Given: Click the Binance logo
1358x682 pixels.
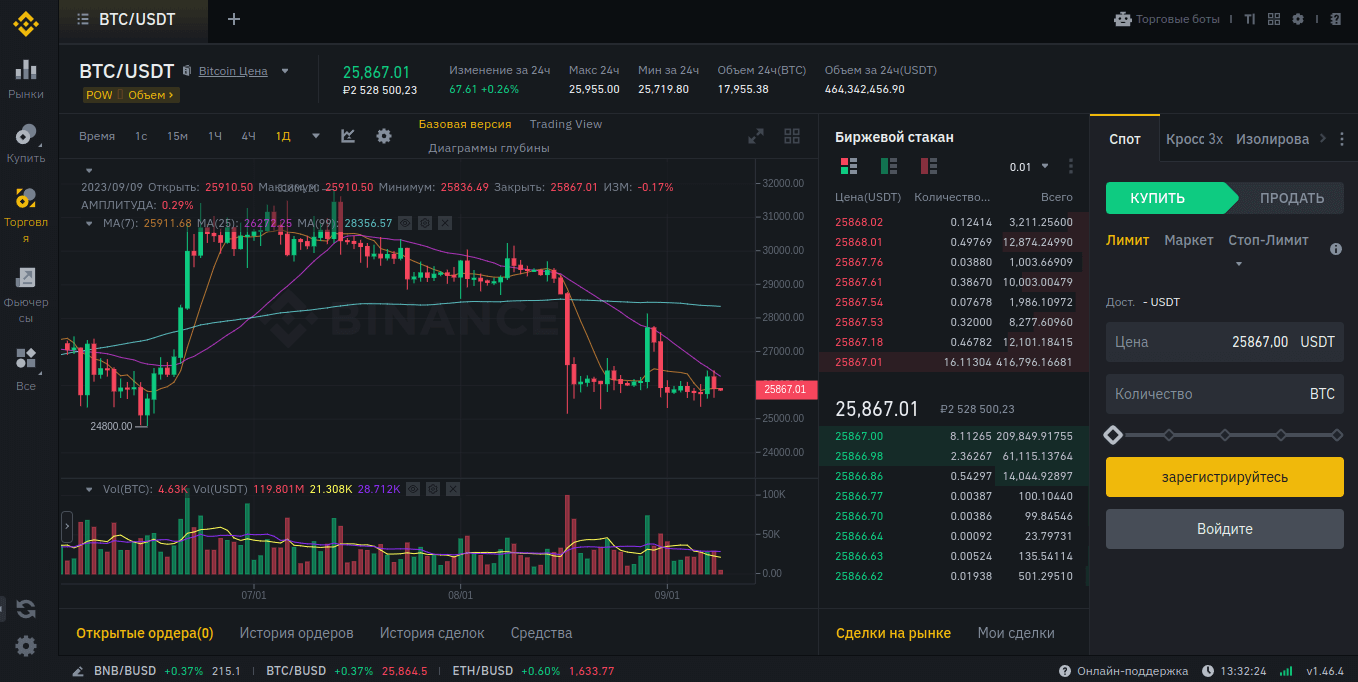Looking at the screenshot, I should click(x=26, y=20).
